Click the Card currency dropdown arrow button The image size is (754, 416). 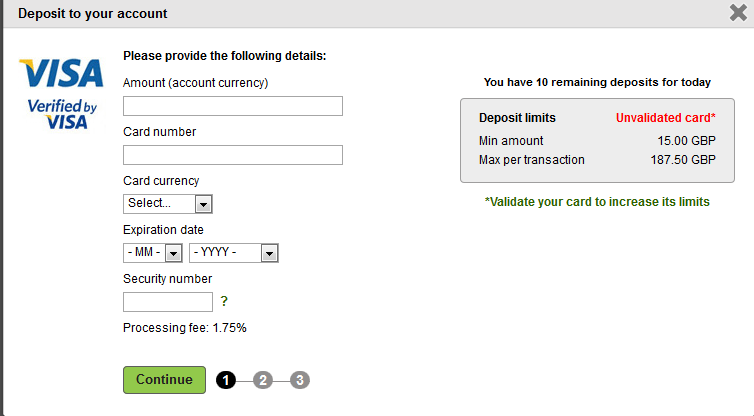[x=203, y=204]
